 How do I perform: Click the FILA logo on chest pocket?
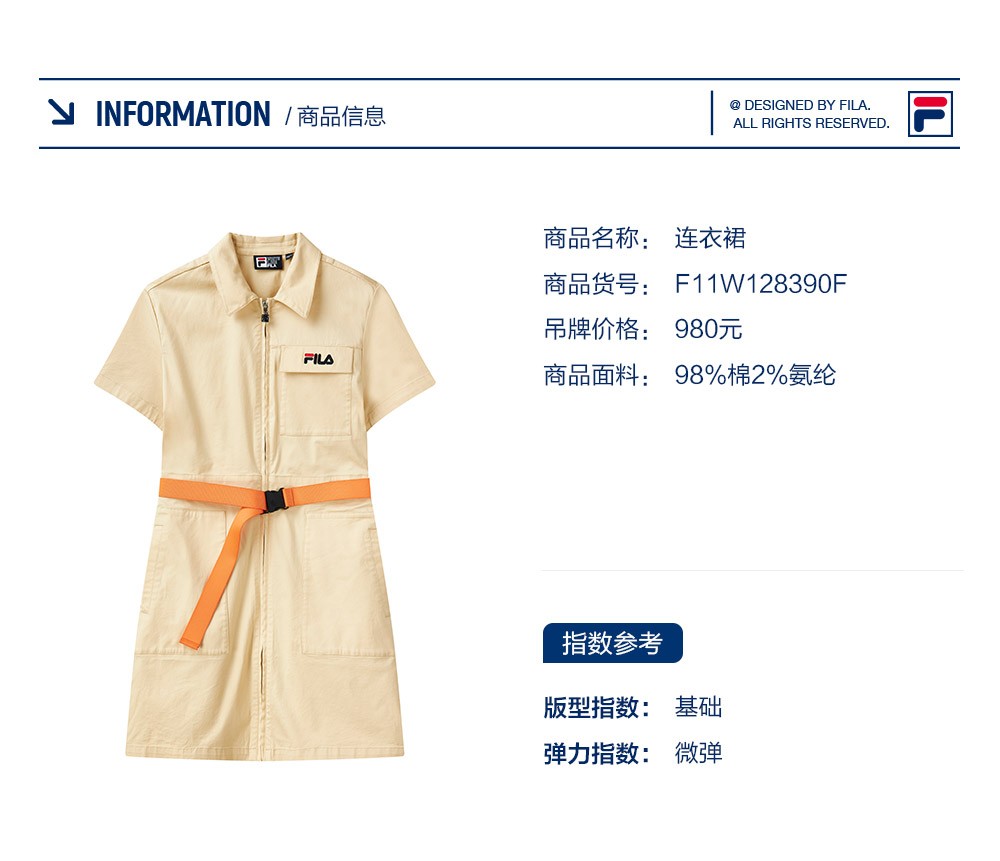(x=318, y=359)
